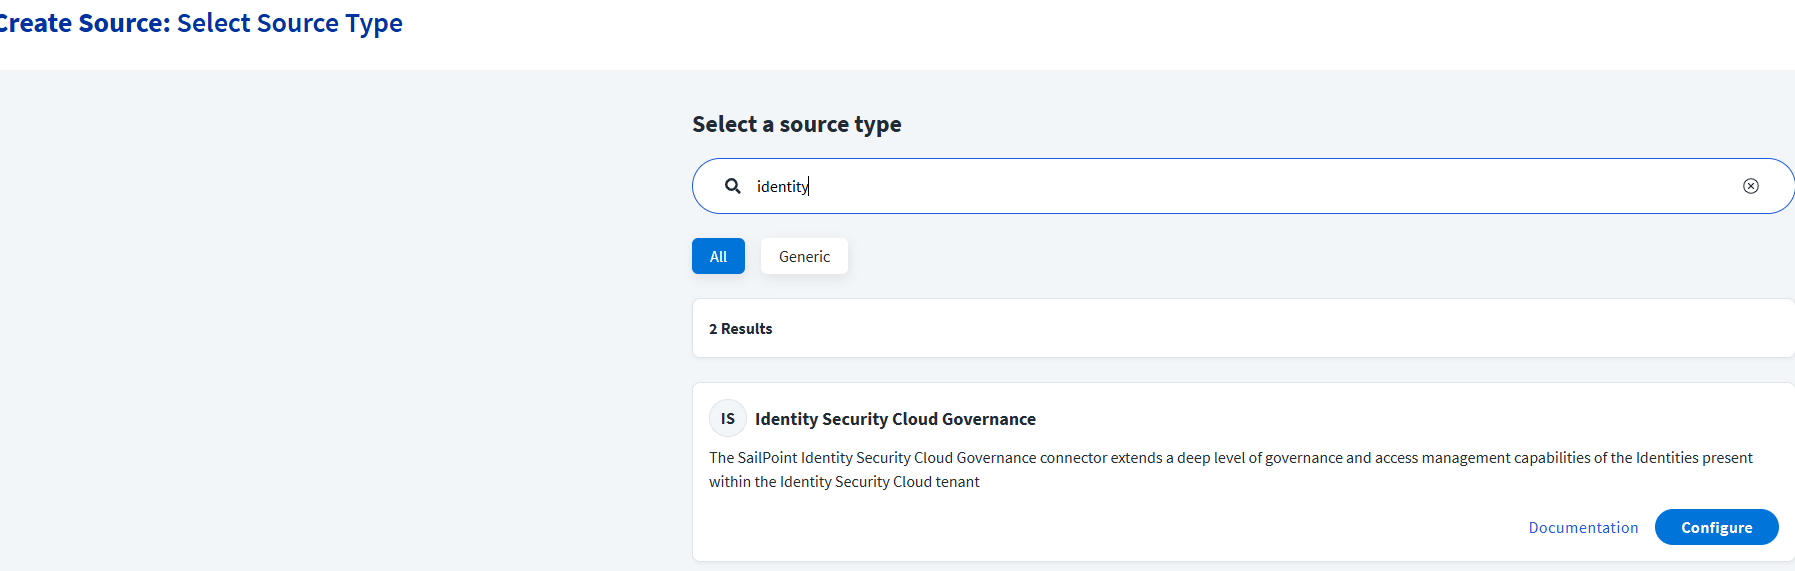Configure Identity Security Cloud Governance source
Screen dimensions: 1795x571
point(1716,527)
